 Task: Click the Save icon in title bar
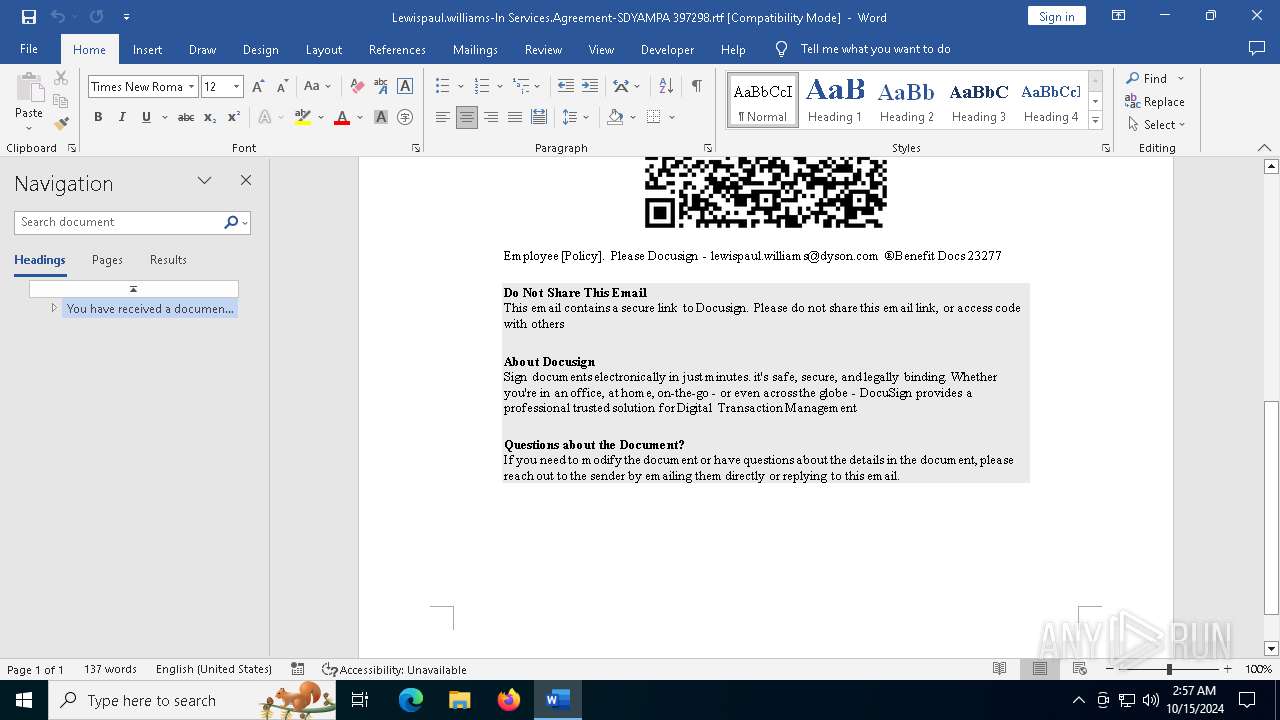[x=29, y=17]
